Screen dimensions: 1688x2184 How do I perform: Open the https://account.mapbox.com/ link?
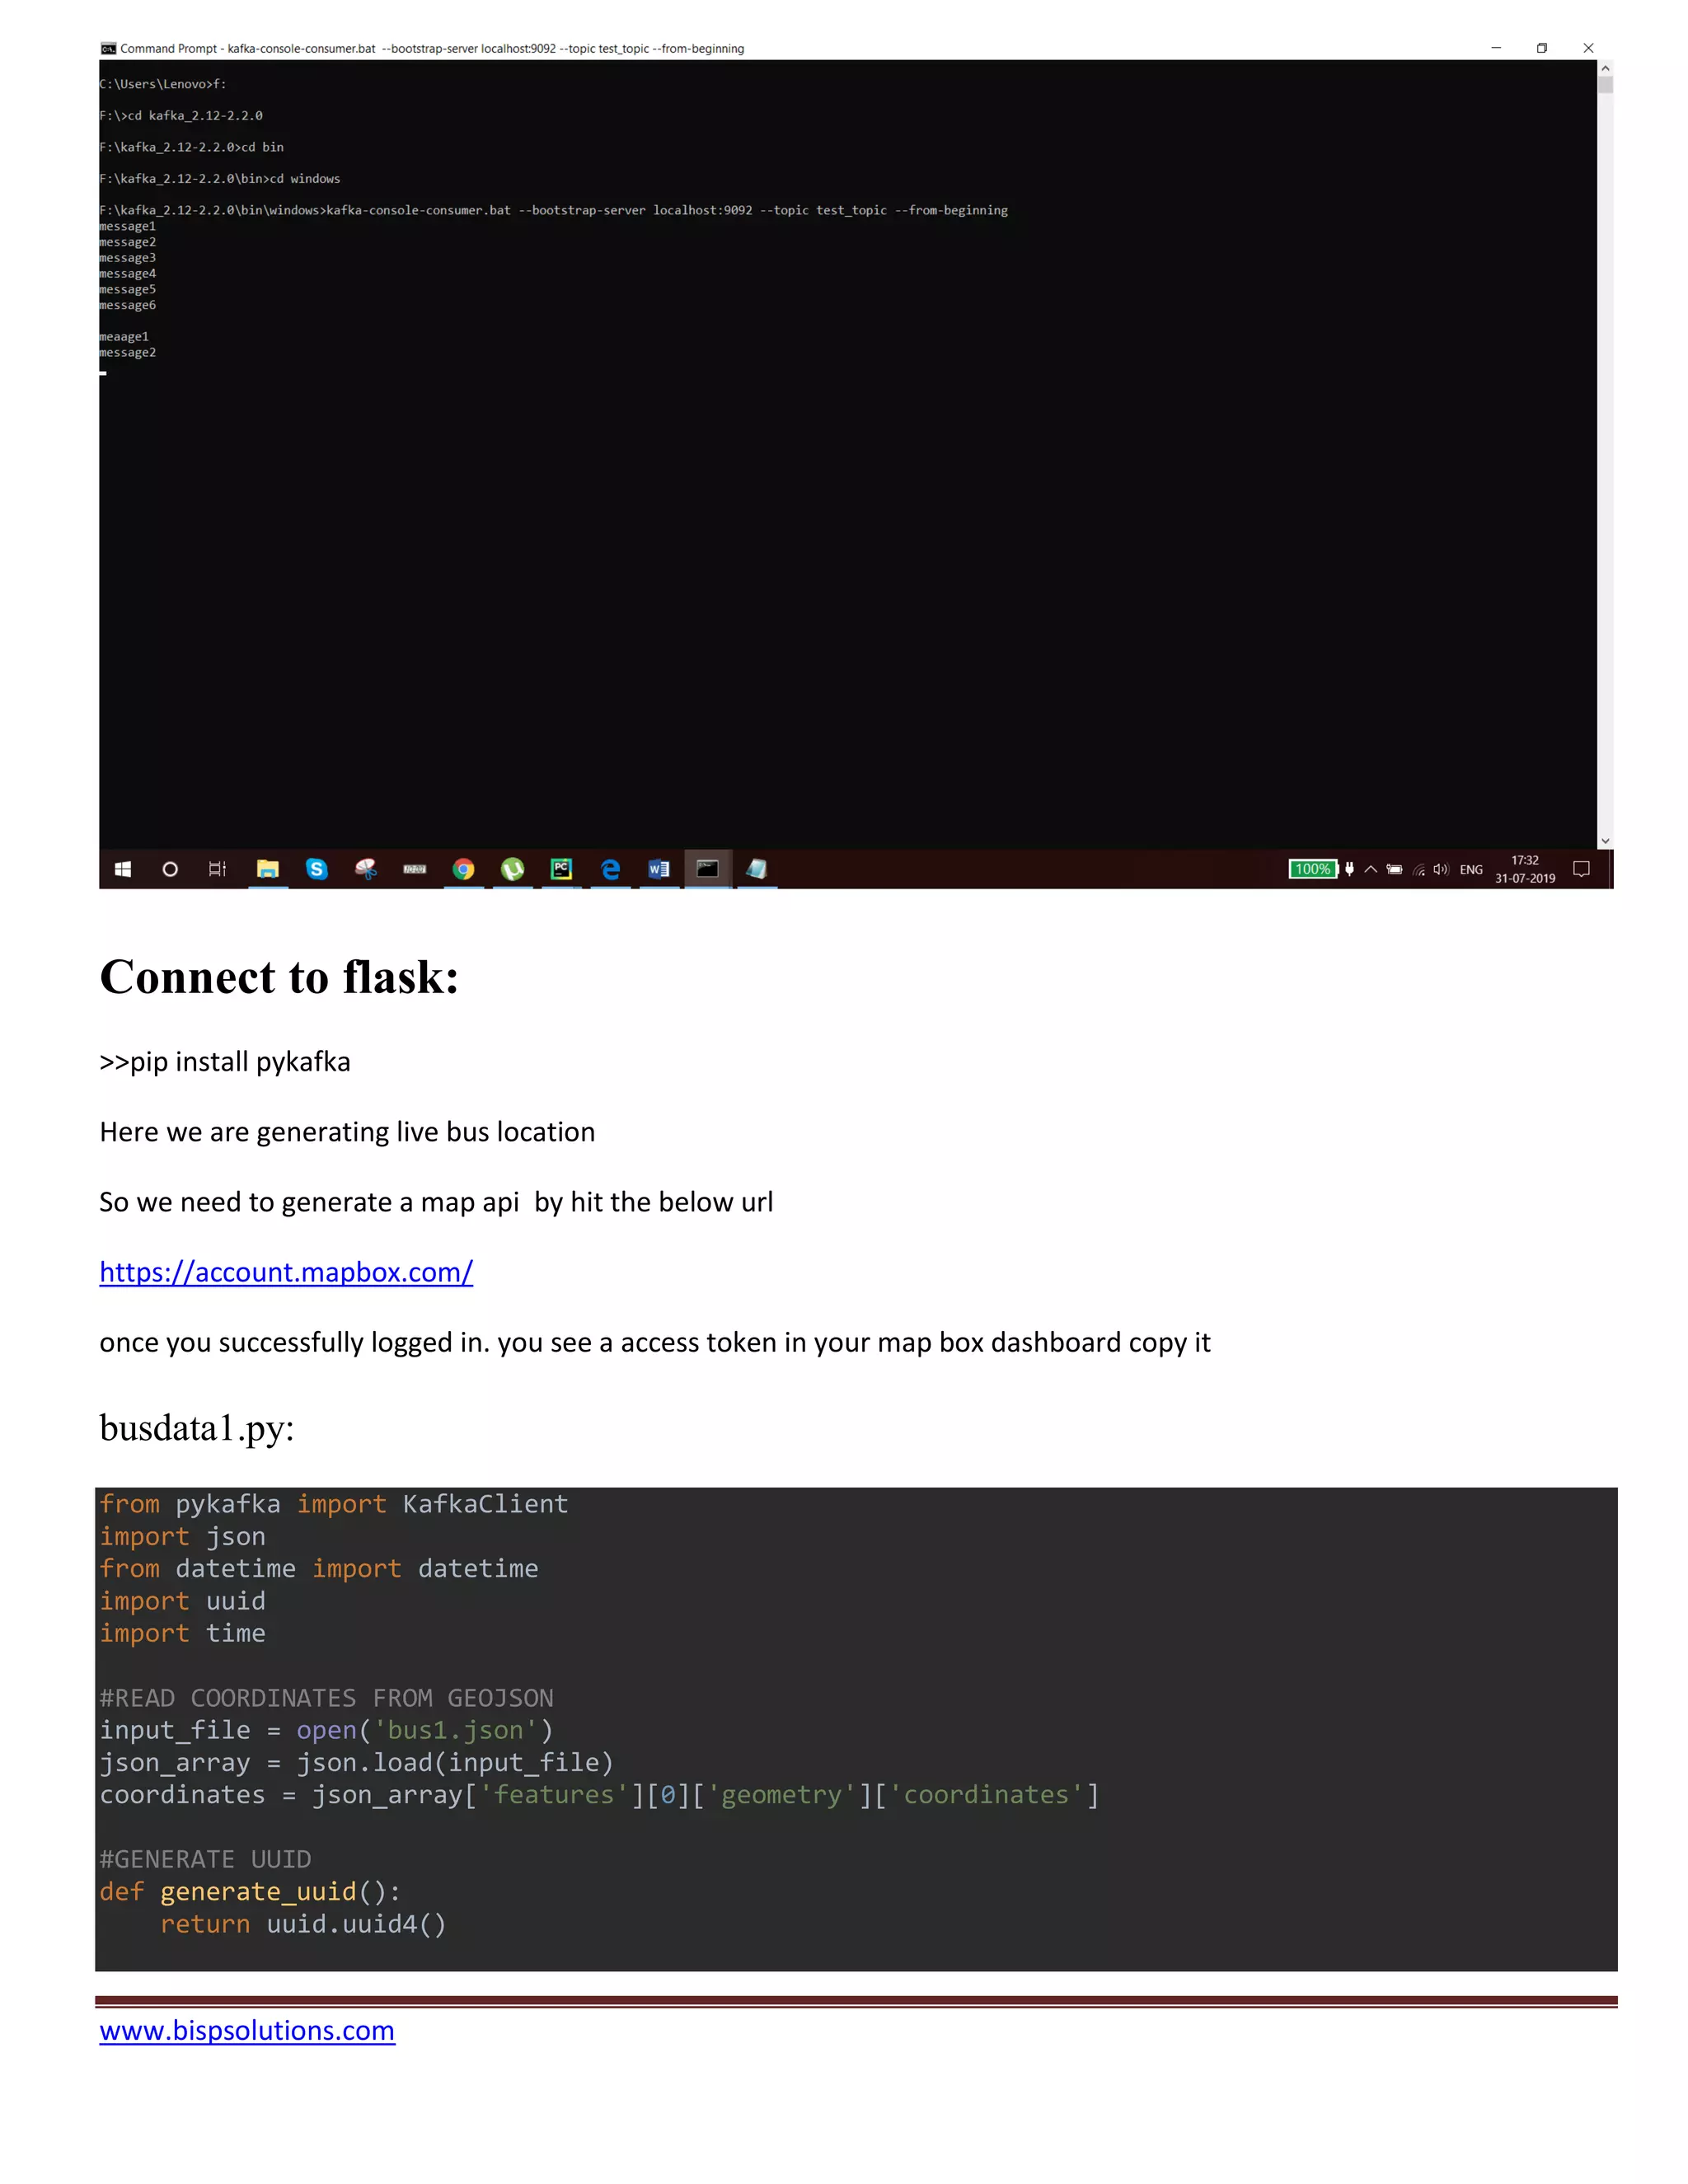286,1272
